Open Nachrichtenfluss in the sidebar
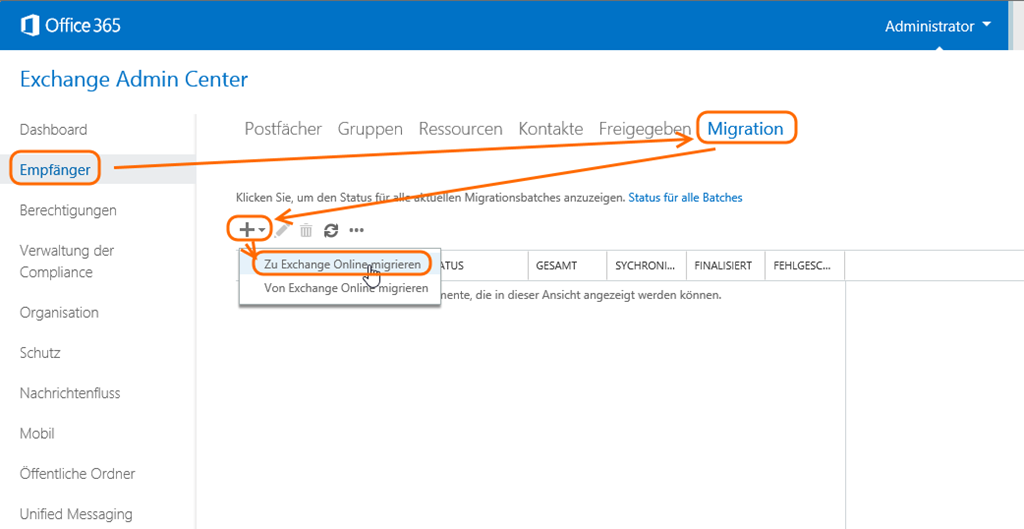Image resolution: width=1024 pixels, height=529 pixels. coord(70,393)
